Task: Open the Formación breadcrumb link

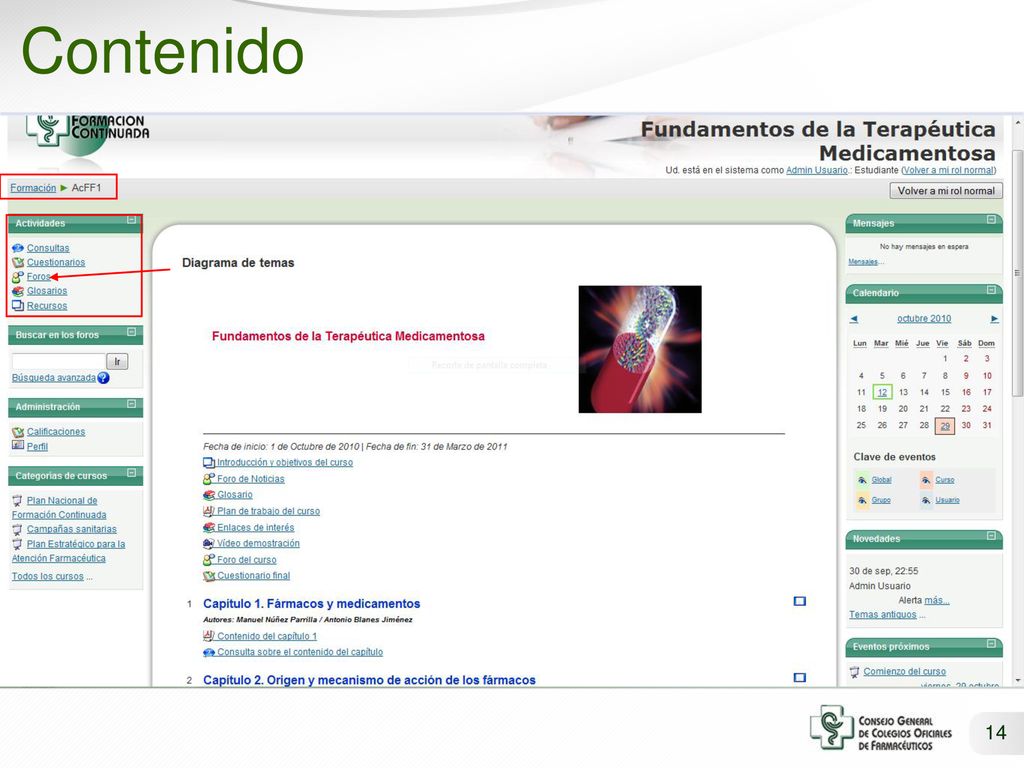Action: point(33,188)
